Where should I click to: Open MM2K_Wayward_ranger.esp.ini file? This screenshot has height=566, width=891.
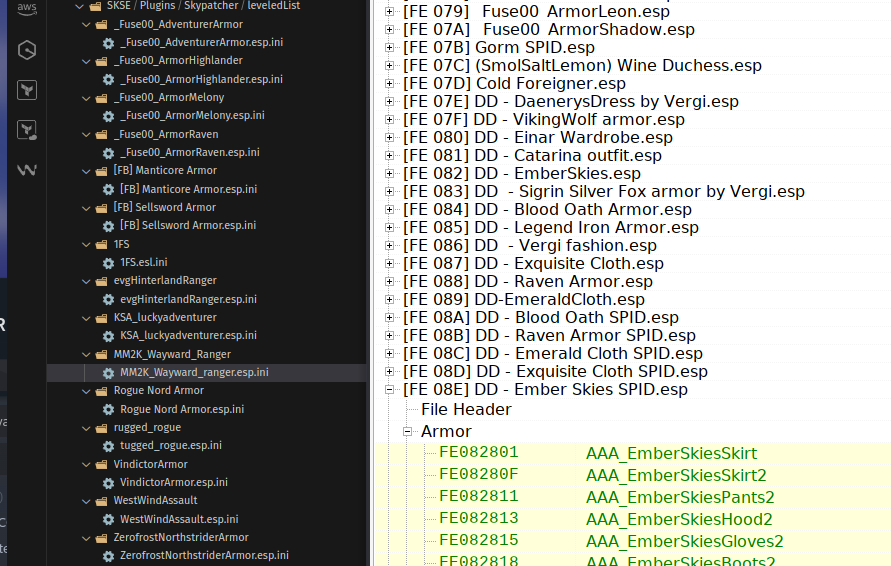pyautogui.click(x=193, y=372)
